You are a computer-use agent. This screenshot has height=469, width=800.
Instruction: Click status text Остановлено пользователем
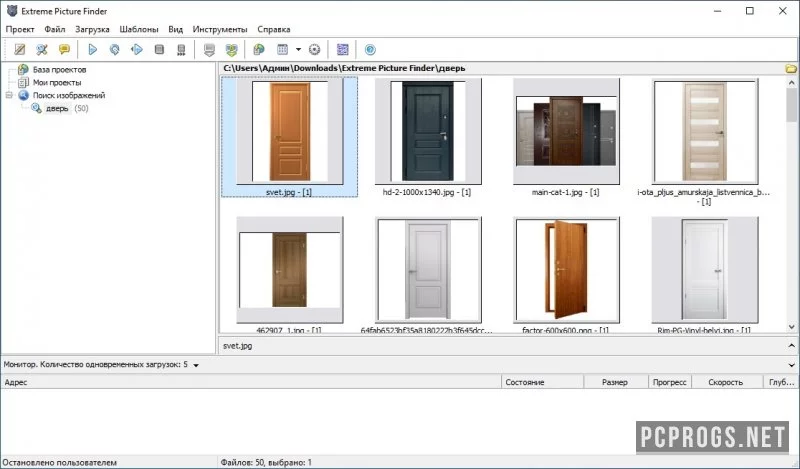60,462
